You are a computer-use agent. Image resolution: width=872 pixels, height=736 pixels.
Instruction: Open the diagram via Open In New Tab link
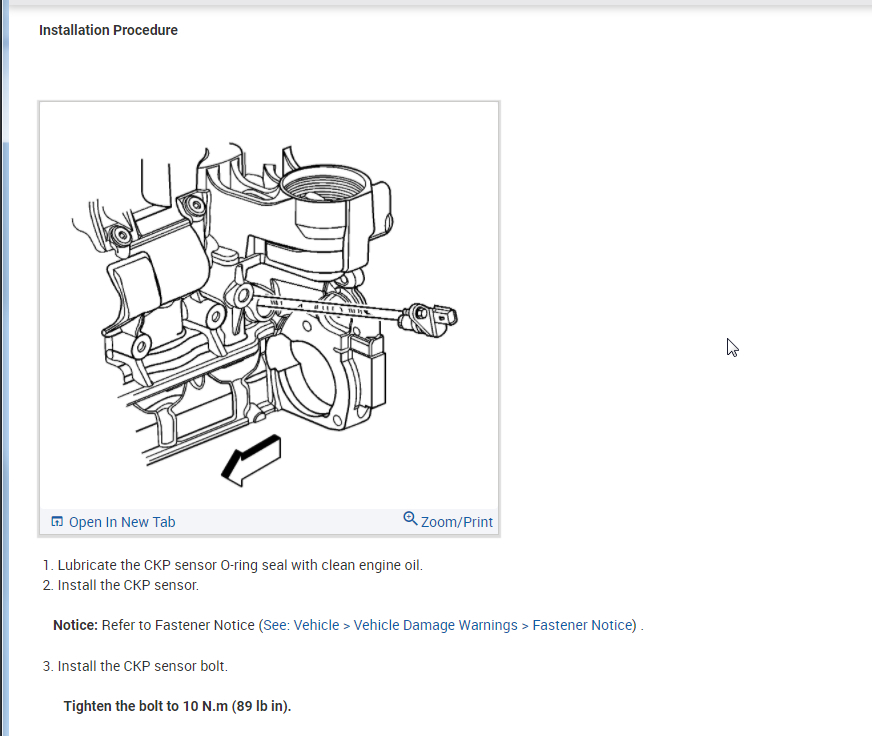click(122, 522)
